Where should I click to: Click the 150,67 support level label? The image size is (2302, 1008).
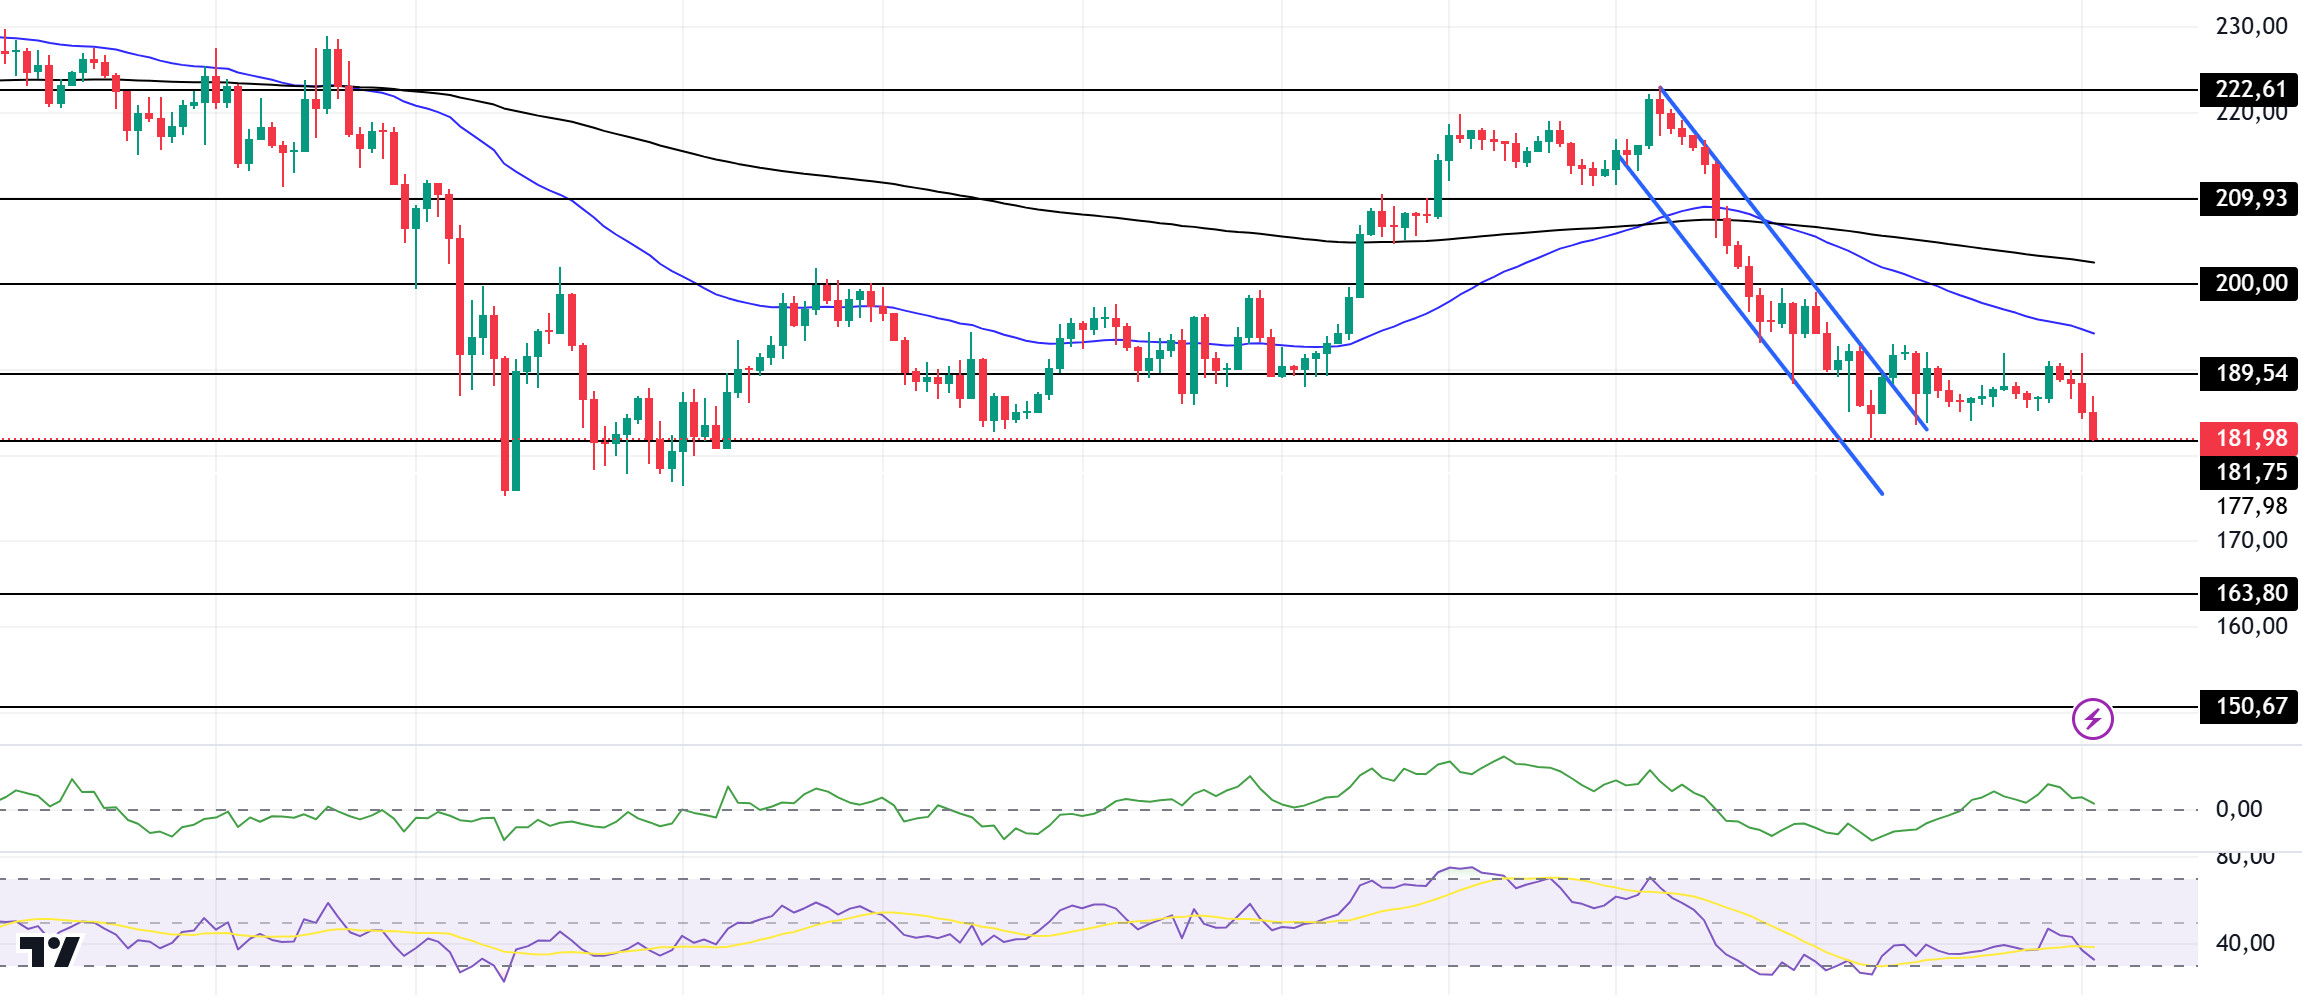pos(2249,706)
